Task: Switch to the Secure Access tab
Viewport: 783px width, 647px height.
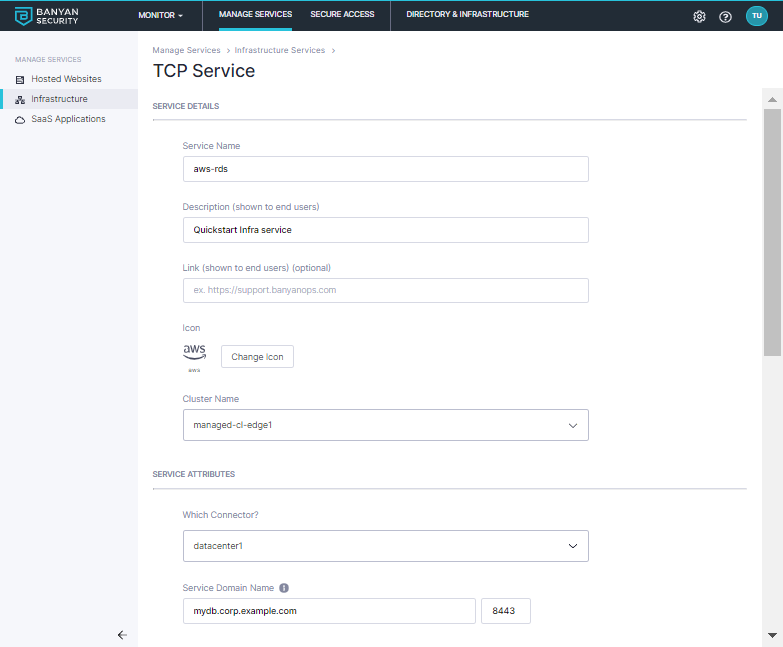Action: pos(342,15)
